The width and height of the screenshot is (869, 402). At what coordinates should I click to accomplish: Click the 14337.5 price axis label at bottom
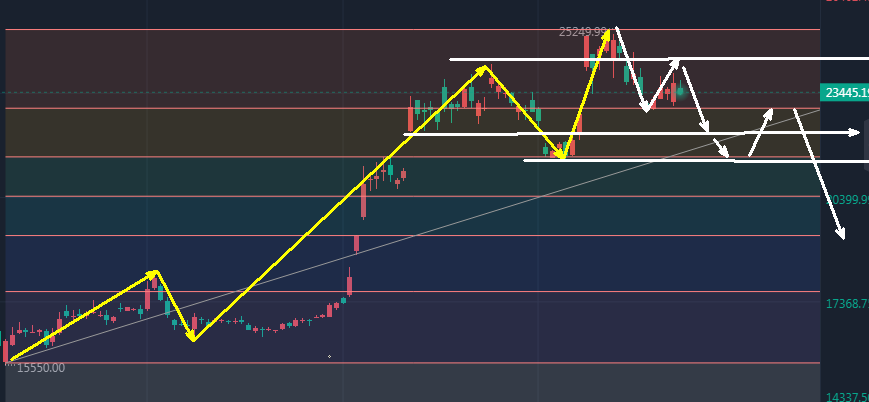click(x=847, y=397)
